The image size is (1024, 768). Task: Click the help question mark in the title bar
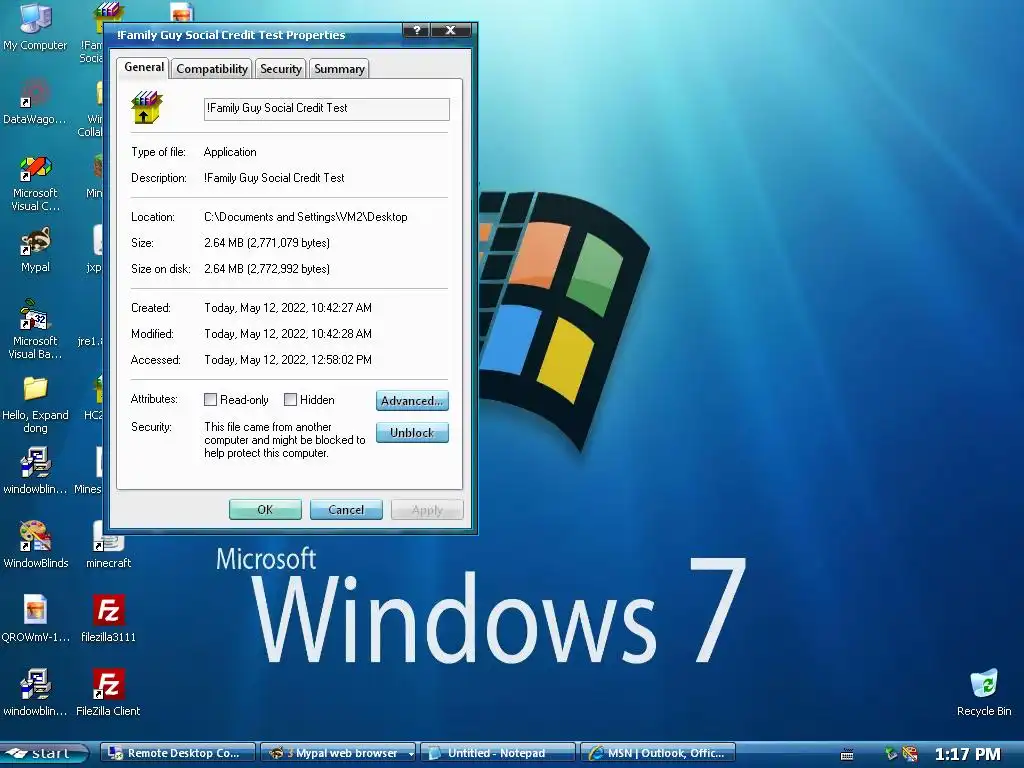click(417, 30)
